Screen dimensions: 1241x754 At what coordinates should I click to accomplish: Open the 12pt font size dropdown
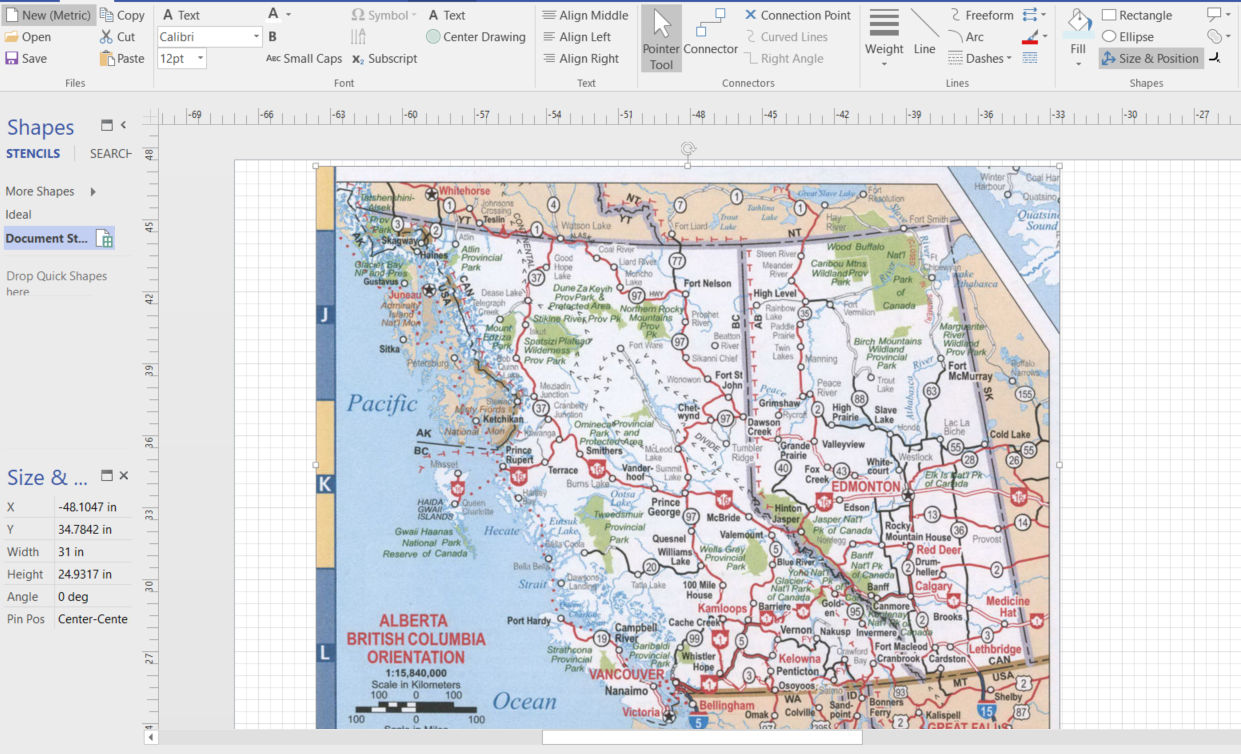point(201,59)
